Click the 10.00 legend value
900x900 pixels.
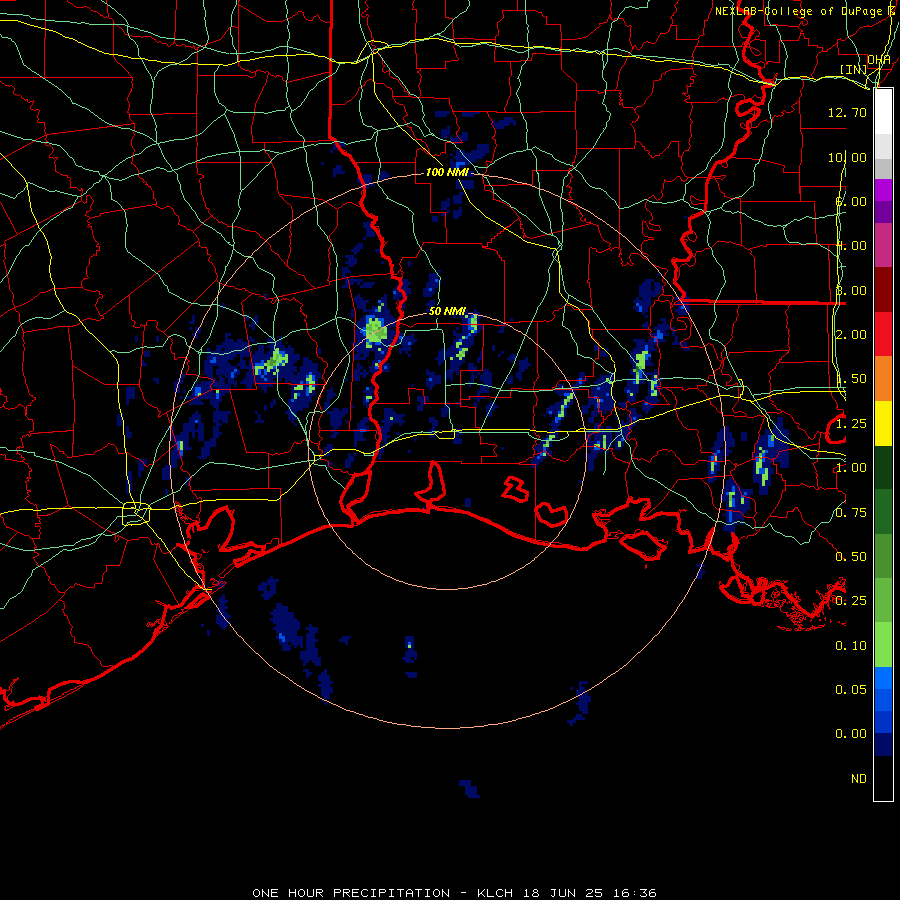coord(847,157)
